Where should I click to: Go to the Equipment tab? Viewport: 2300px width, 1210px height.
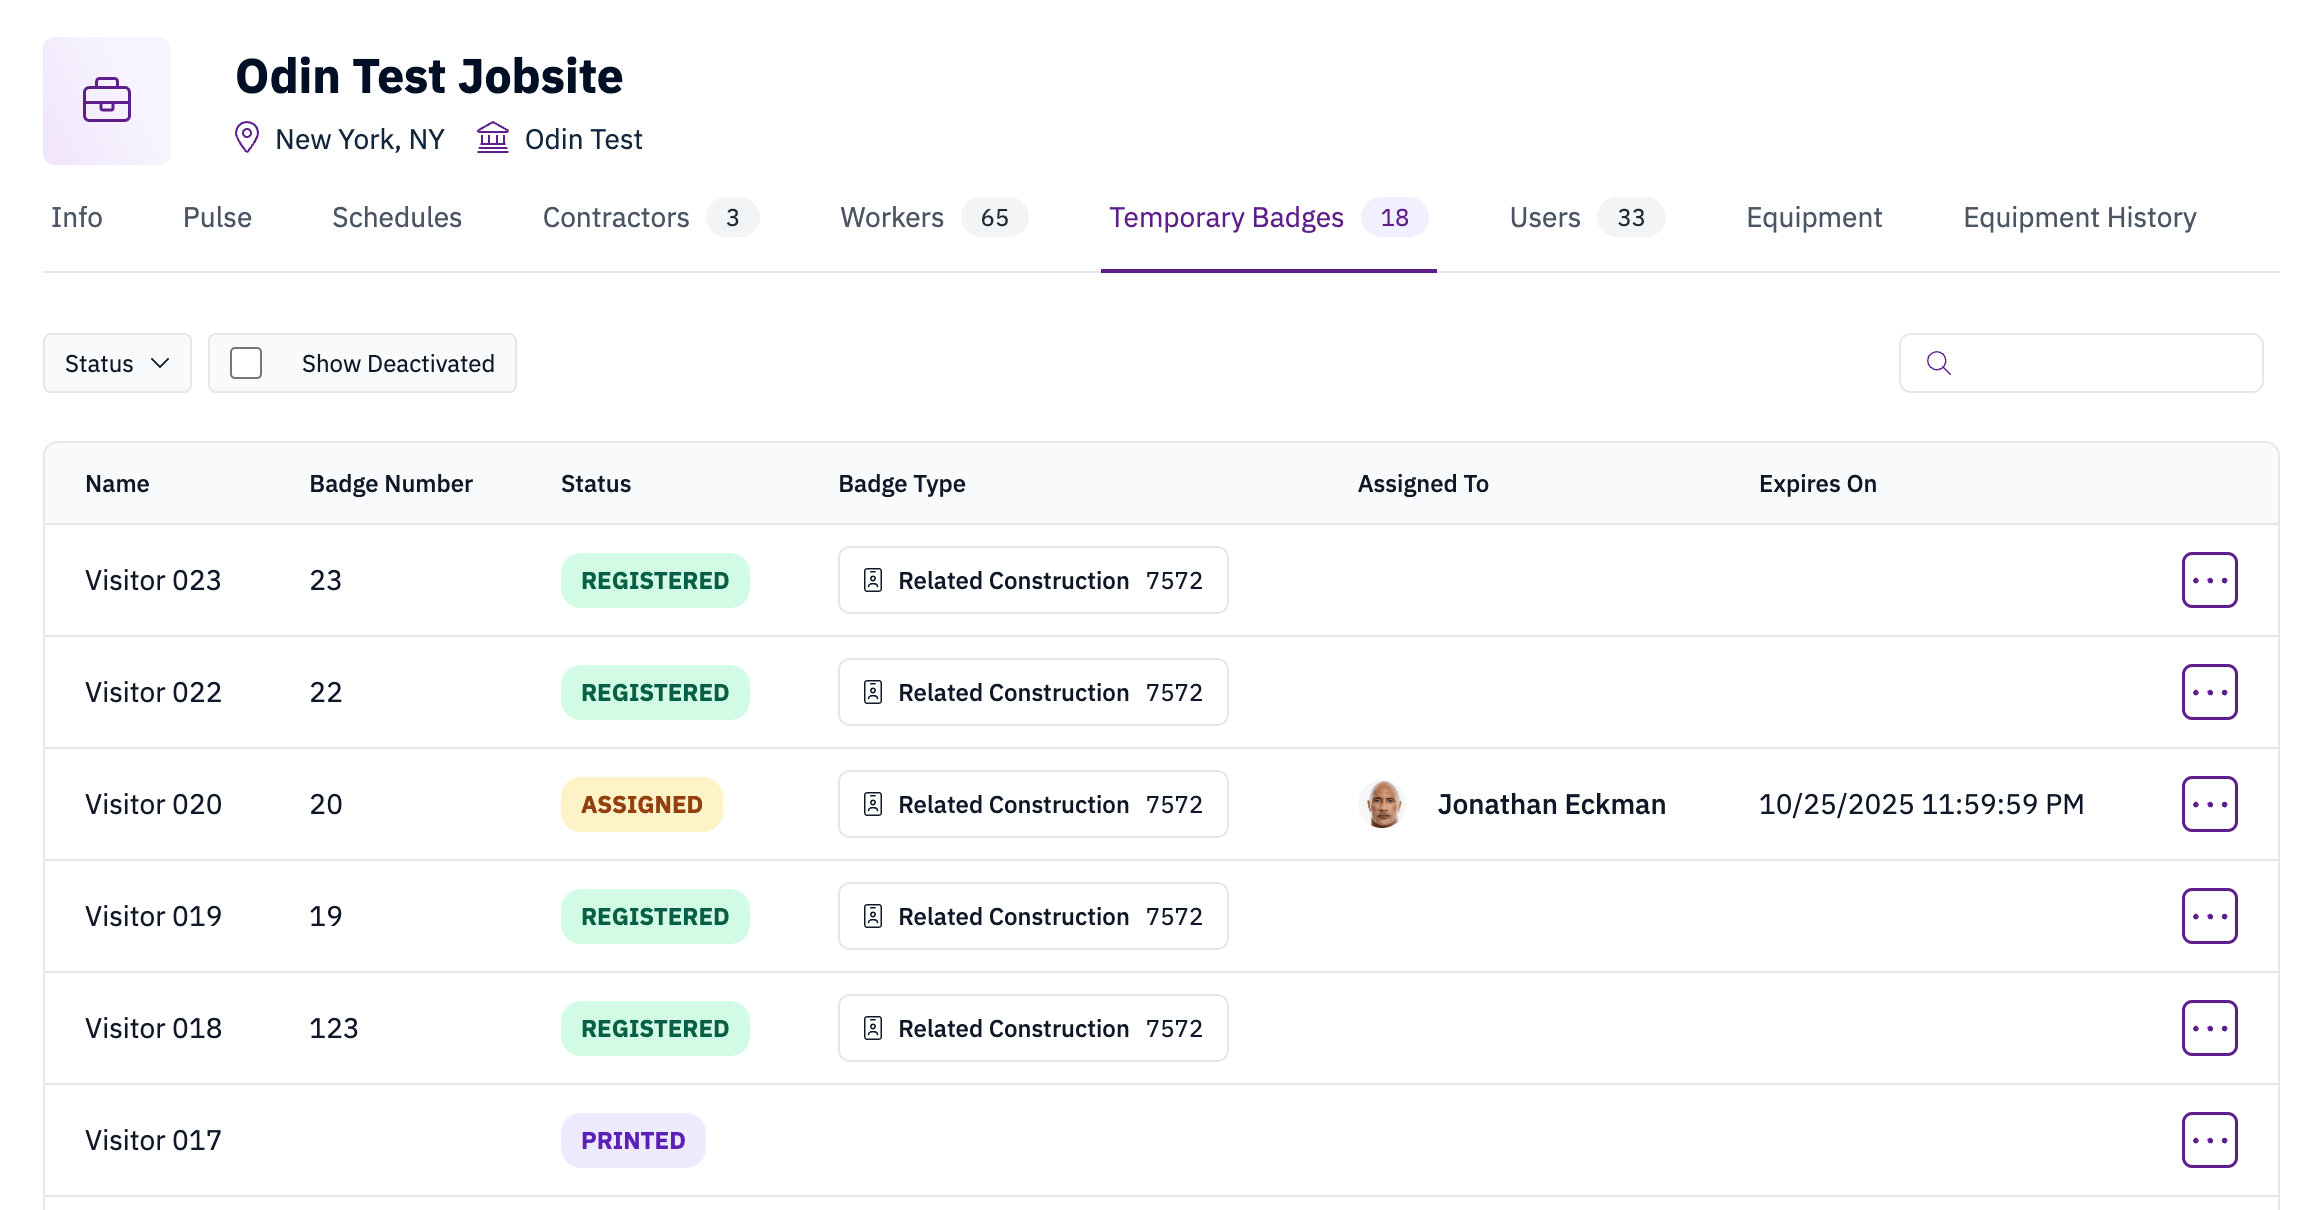point(1814,217)
